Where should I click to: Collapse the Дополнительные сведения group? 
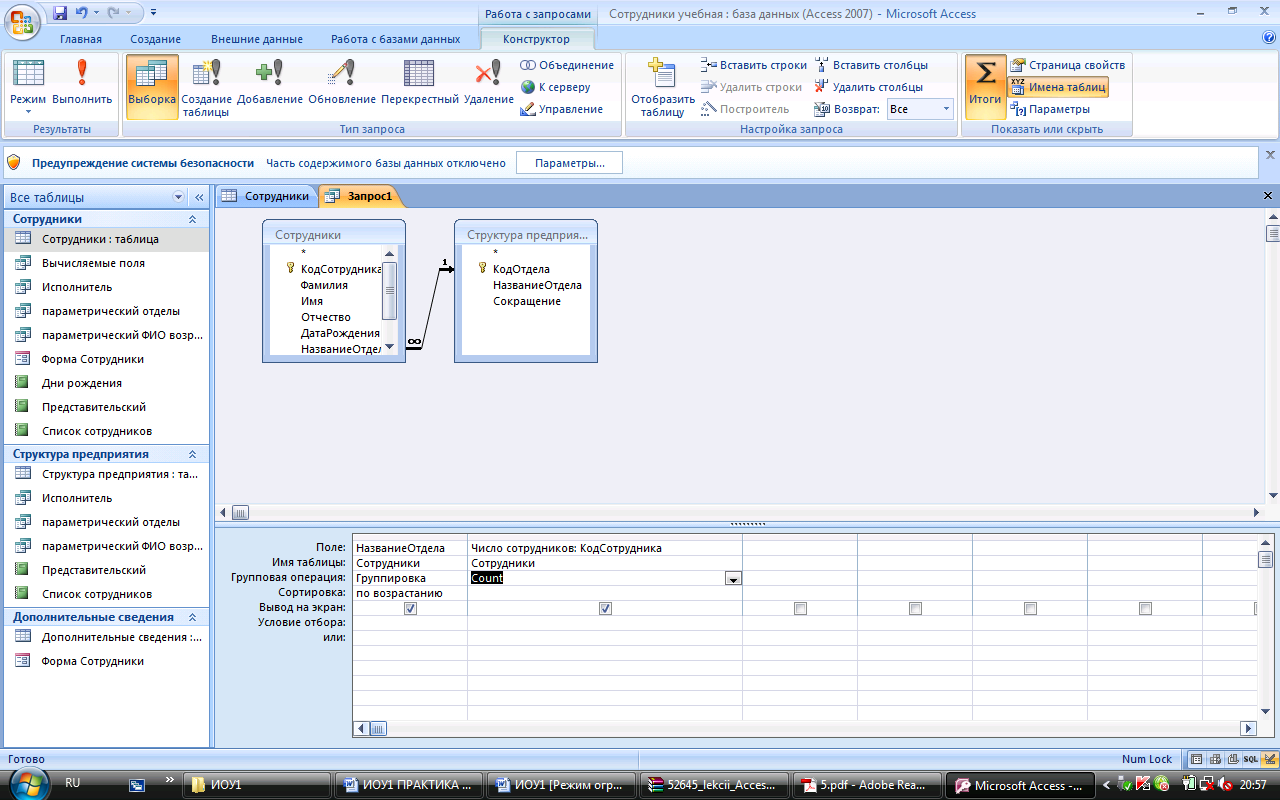(192, 617)
